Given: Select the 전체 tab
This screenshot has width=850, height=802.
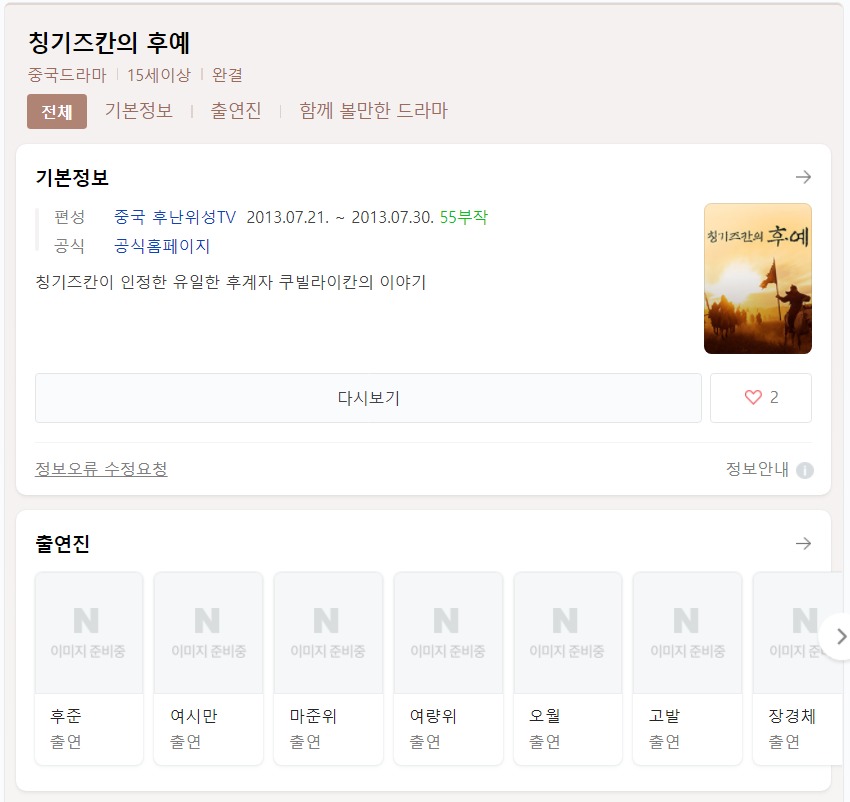Looking at the screenshot, I should [x=57, y=111].
